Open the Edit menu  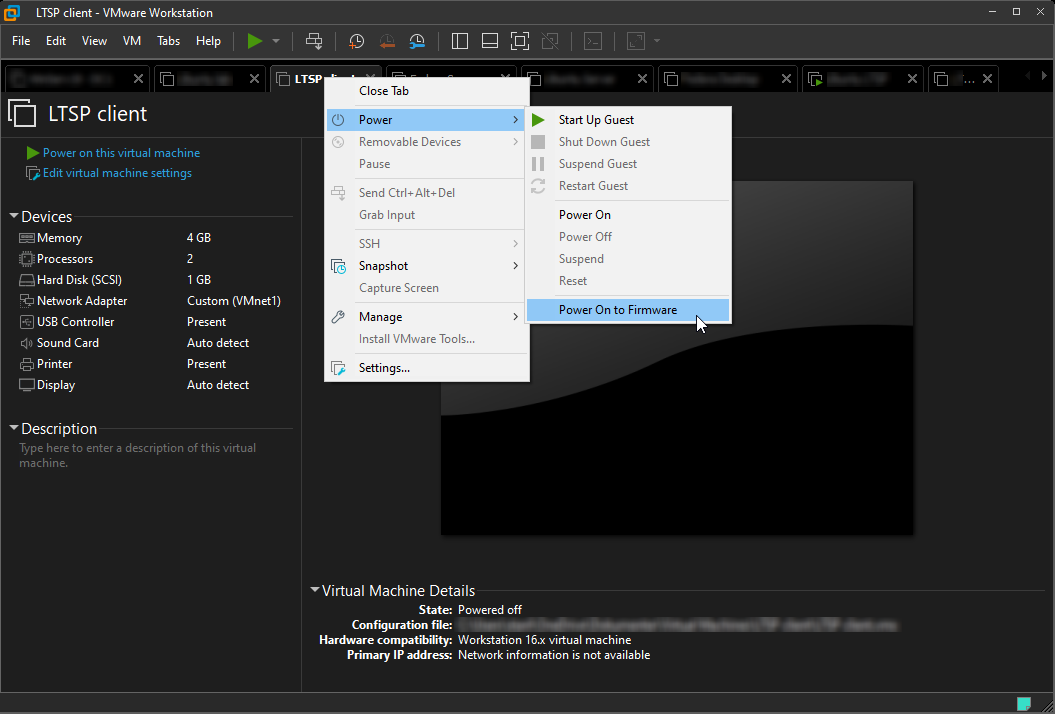point(56,41)
